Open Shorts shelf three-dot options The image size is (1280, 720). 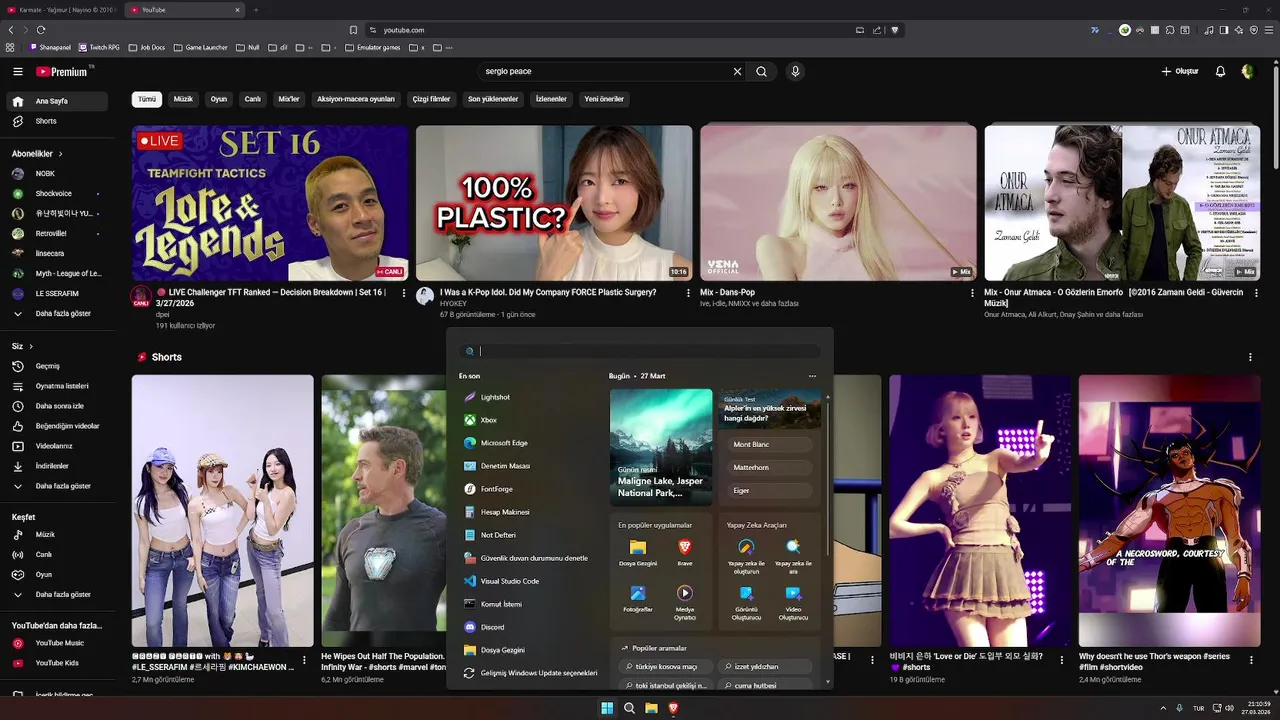pyautogui.click(x=1250, y=357)
